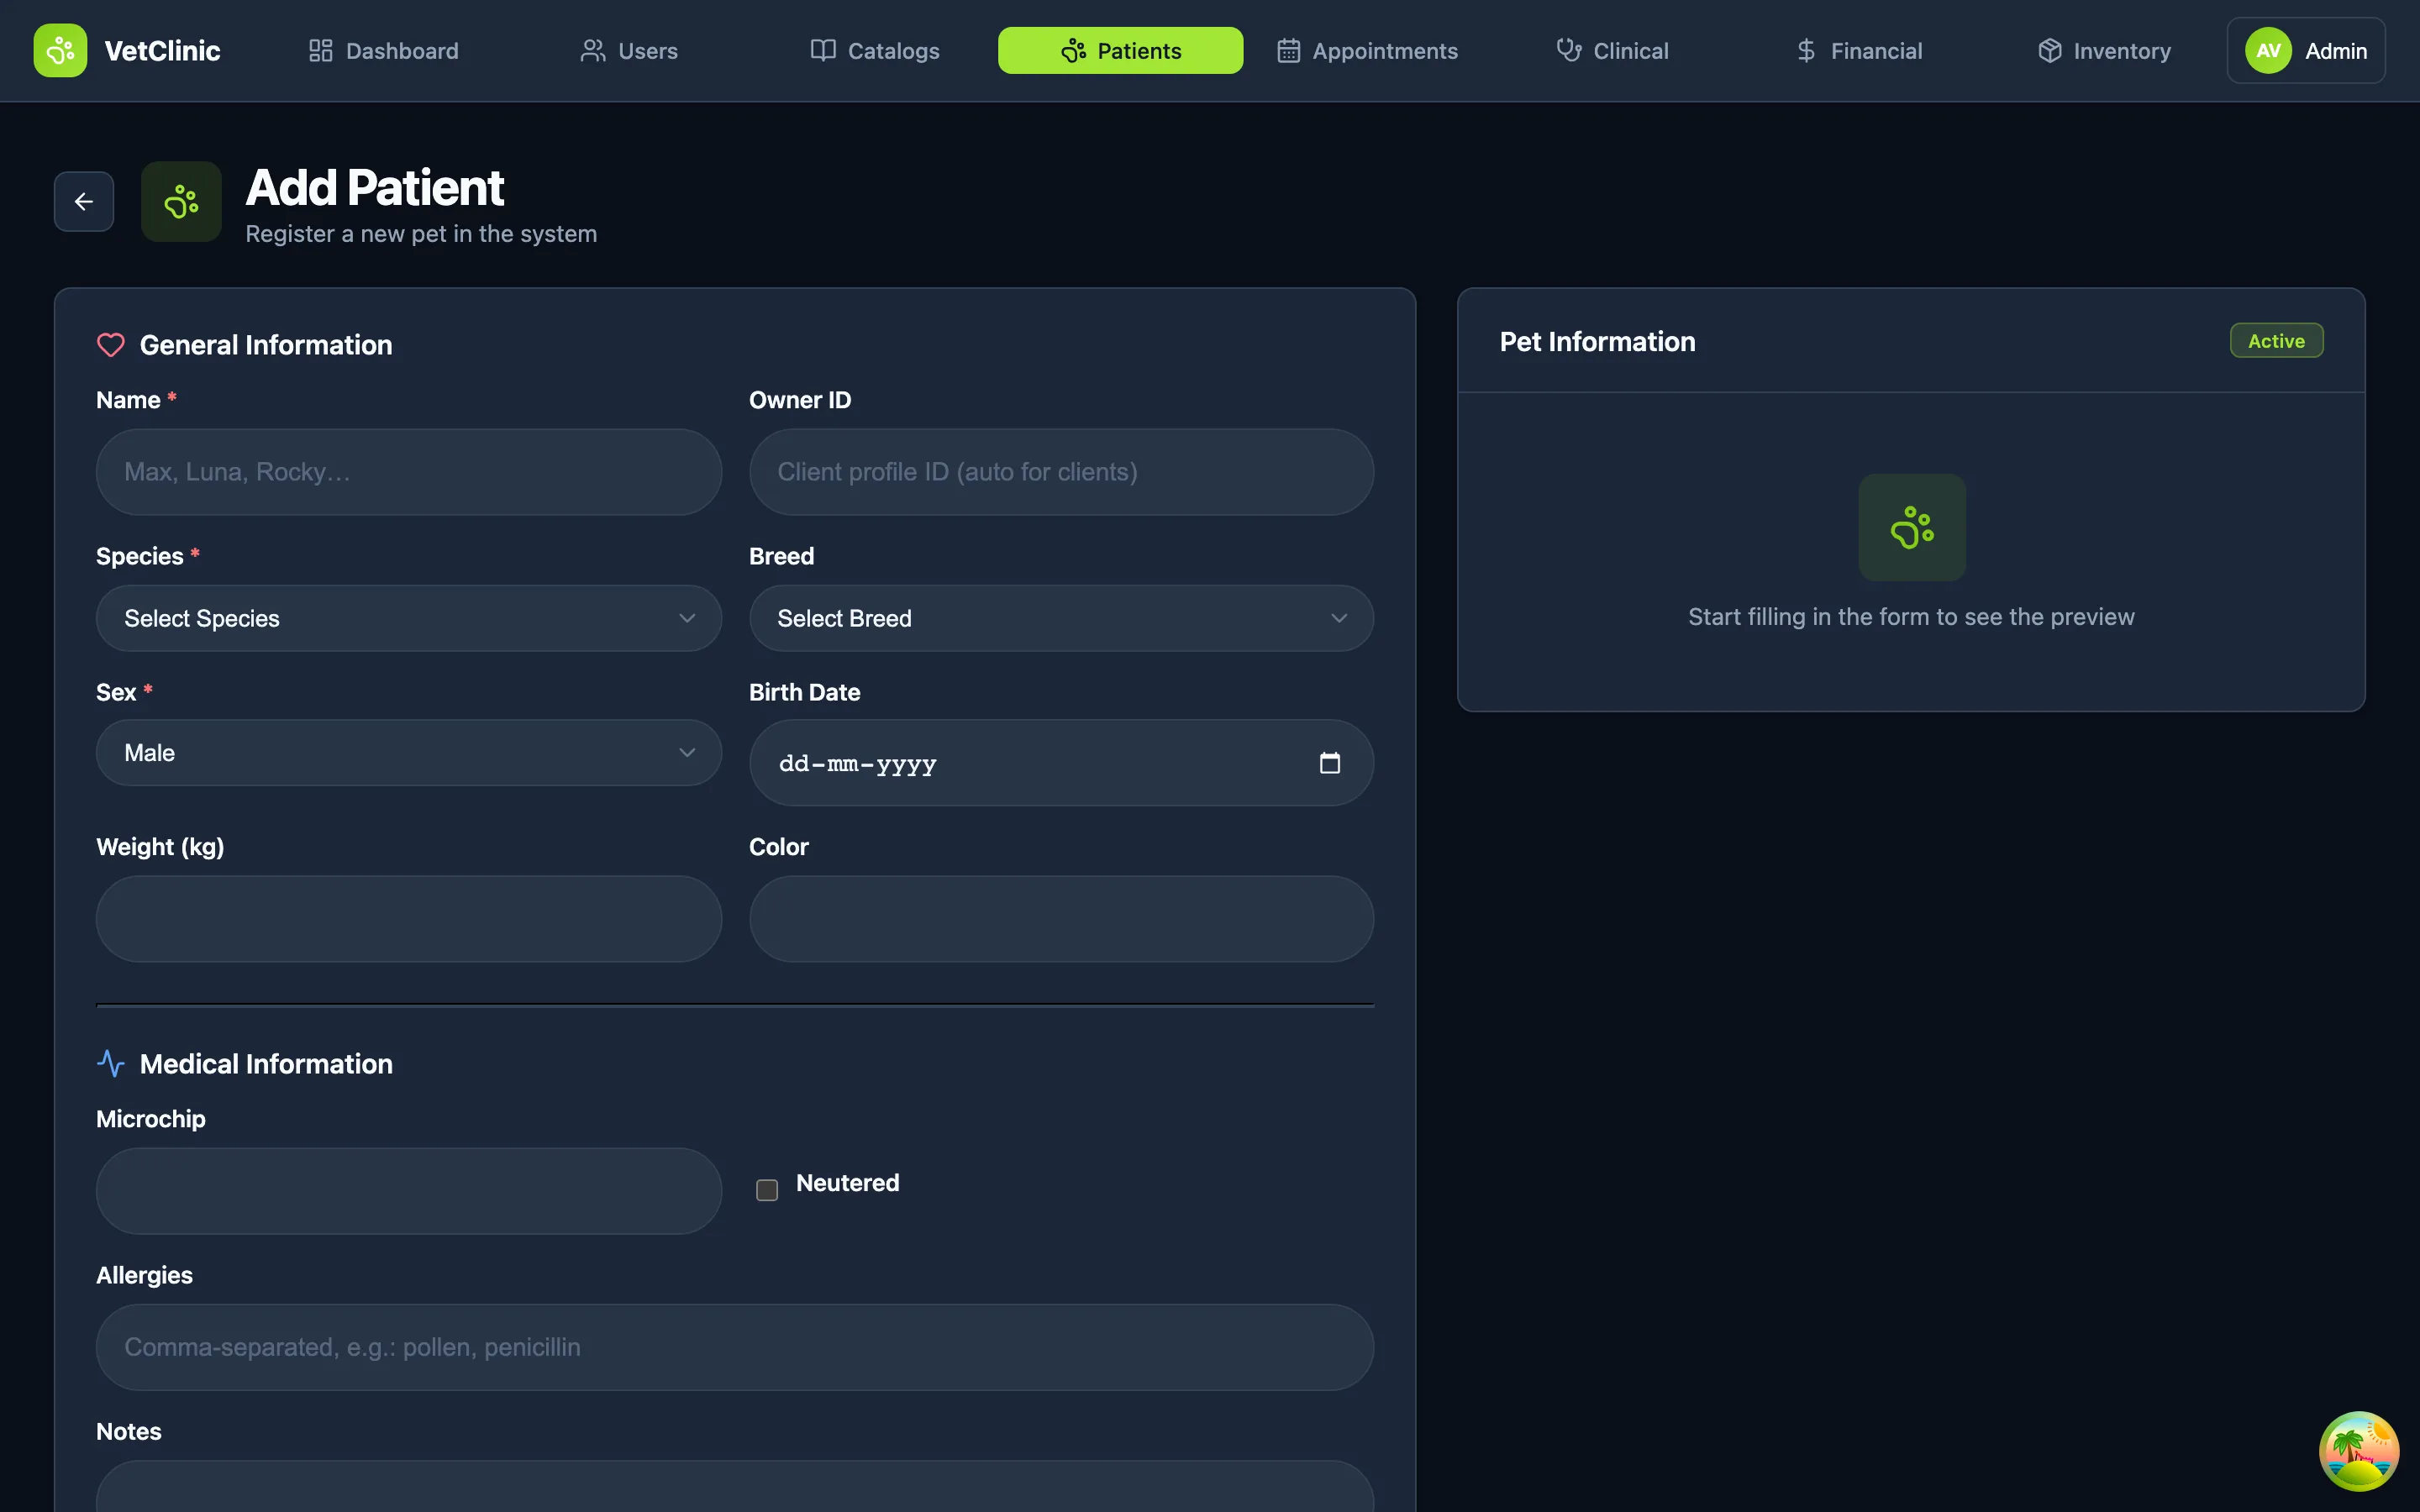Click the paw icon beside Add Patient

pyautogui.click(x=181, y=202)
